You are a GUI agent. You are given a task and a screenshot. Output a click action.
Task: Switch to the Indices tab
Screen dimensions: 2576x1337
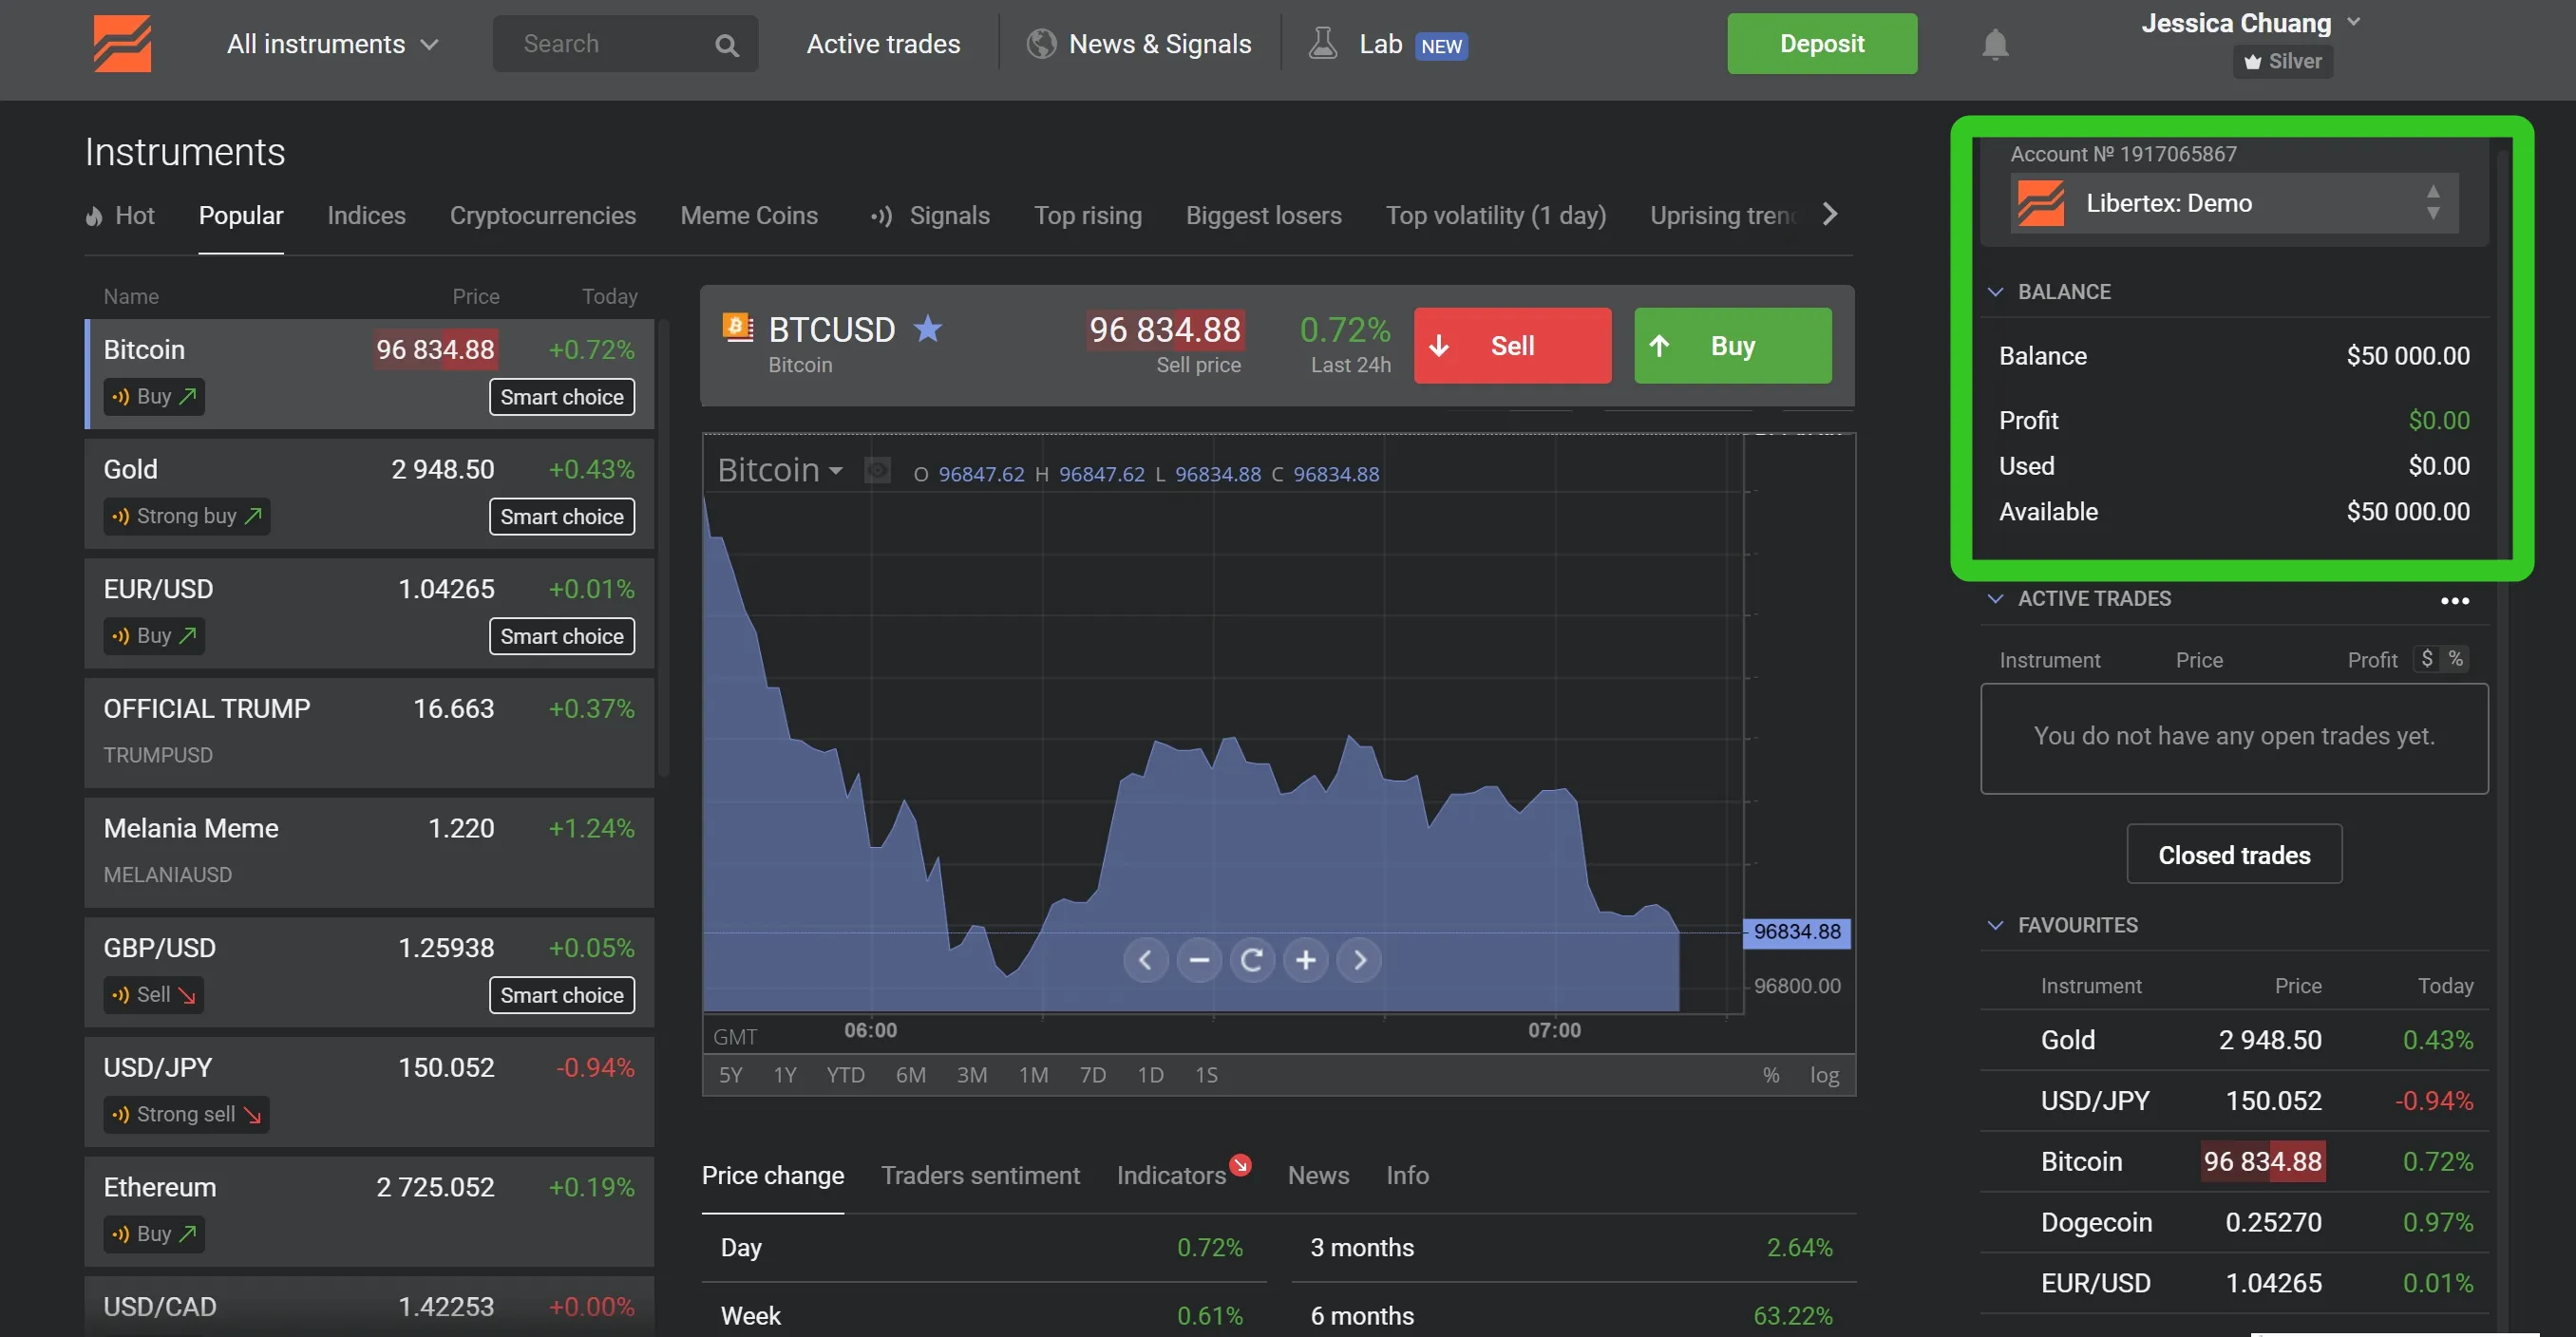click(x=366, y=216)
